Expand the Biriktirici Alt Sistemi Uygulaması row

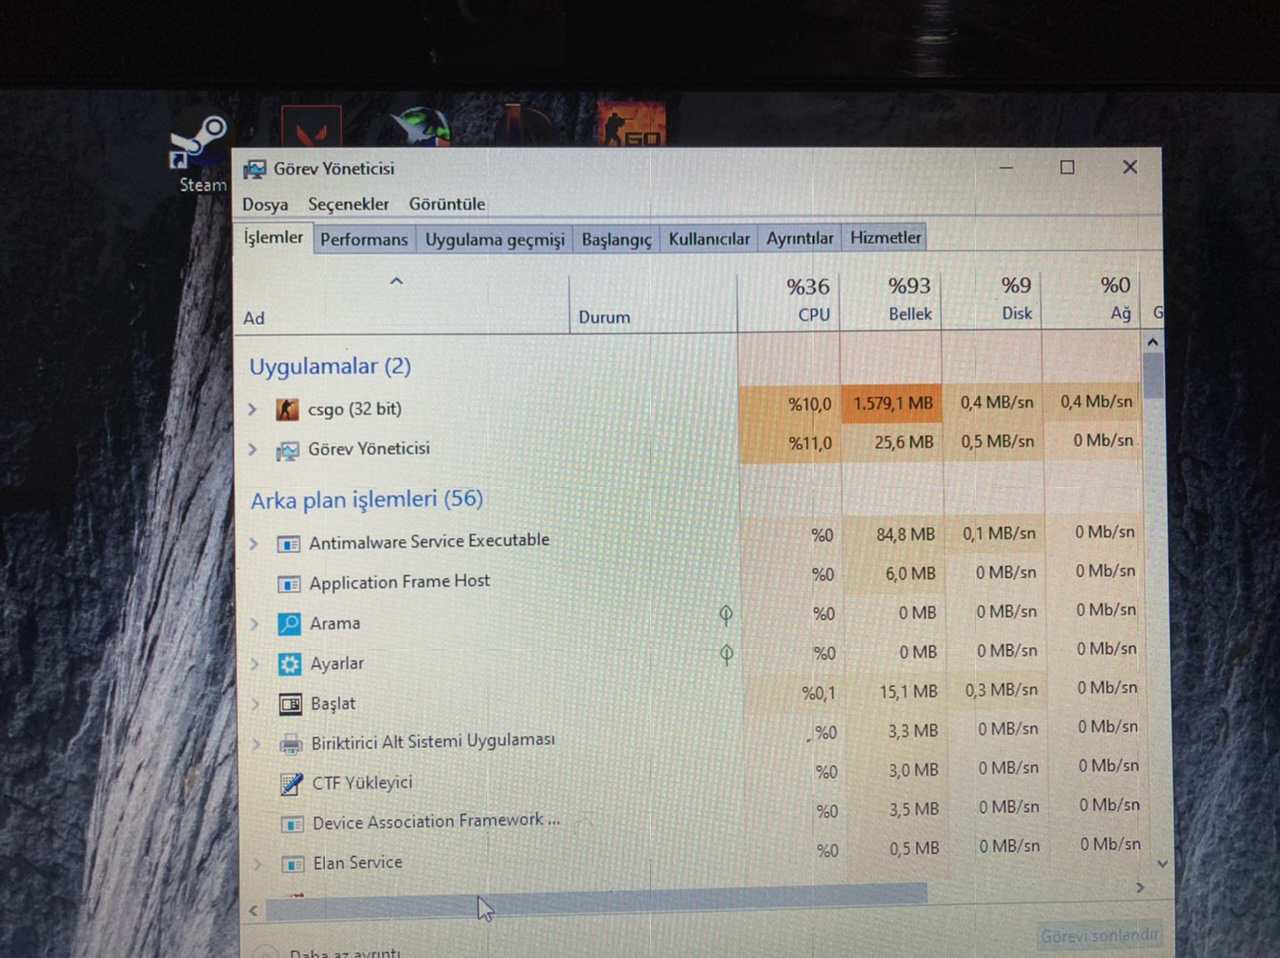click(x=256, y=744)
